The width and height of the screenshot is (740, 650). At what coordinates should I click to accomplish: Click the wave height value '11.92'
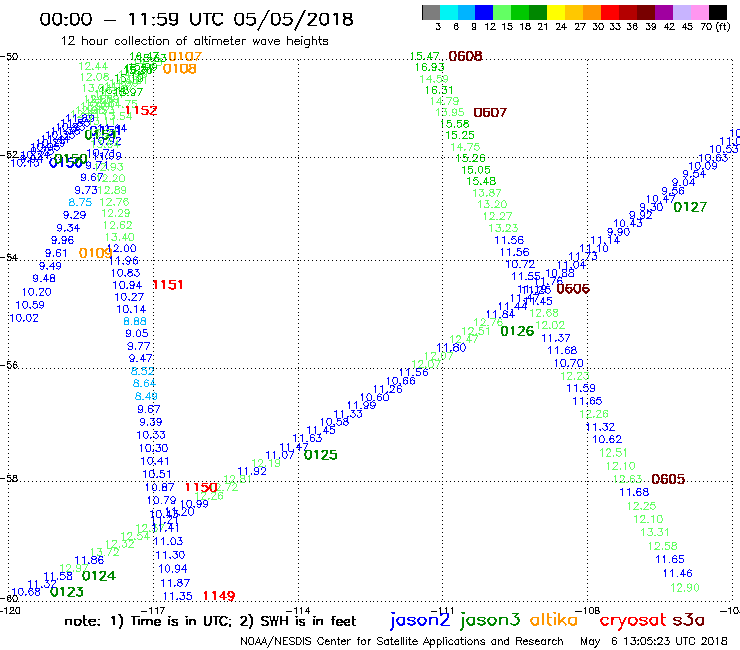point(252,471)
